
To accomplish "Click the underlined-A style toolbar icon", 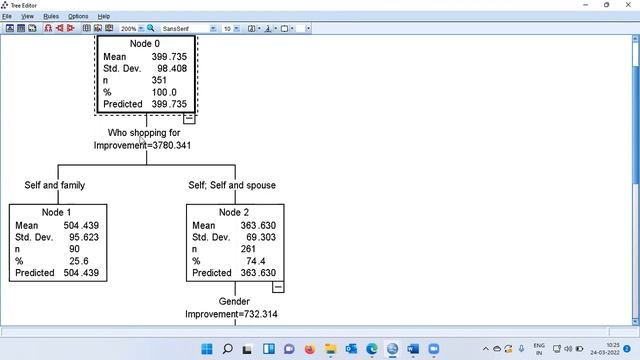I will [268, 29].
